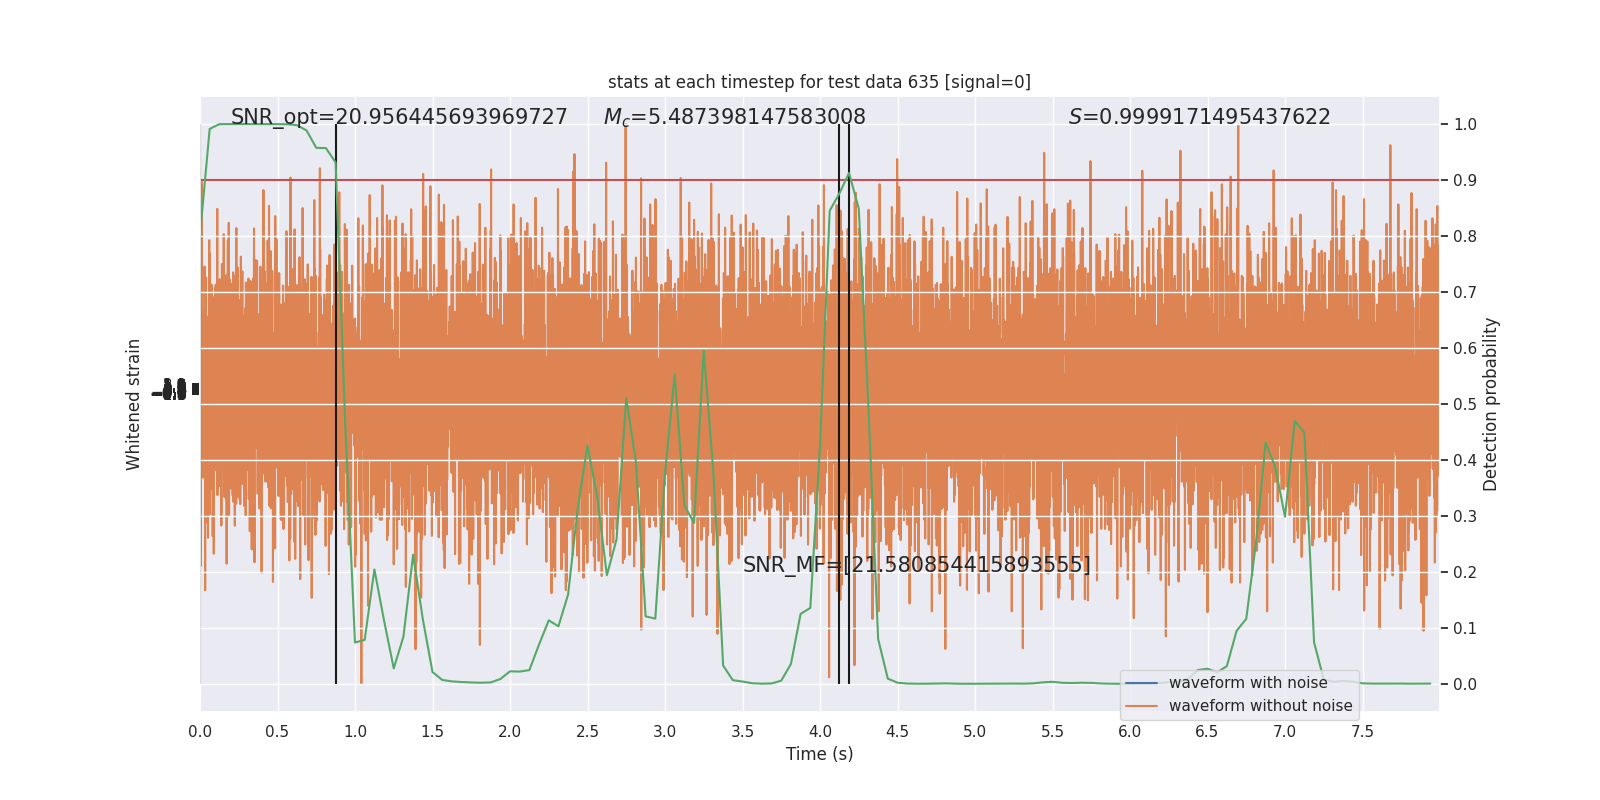Click the 'Detection probability' right axis label
Viewport: 1600px width, 800px height.
[x=1491, y=404]
